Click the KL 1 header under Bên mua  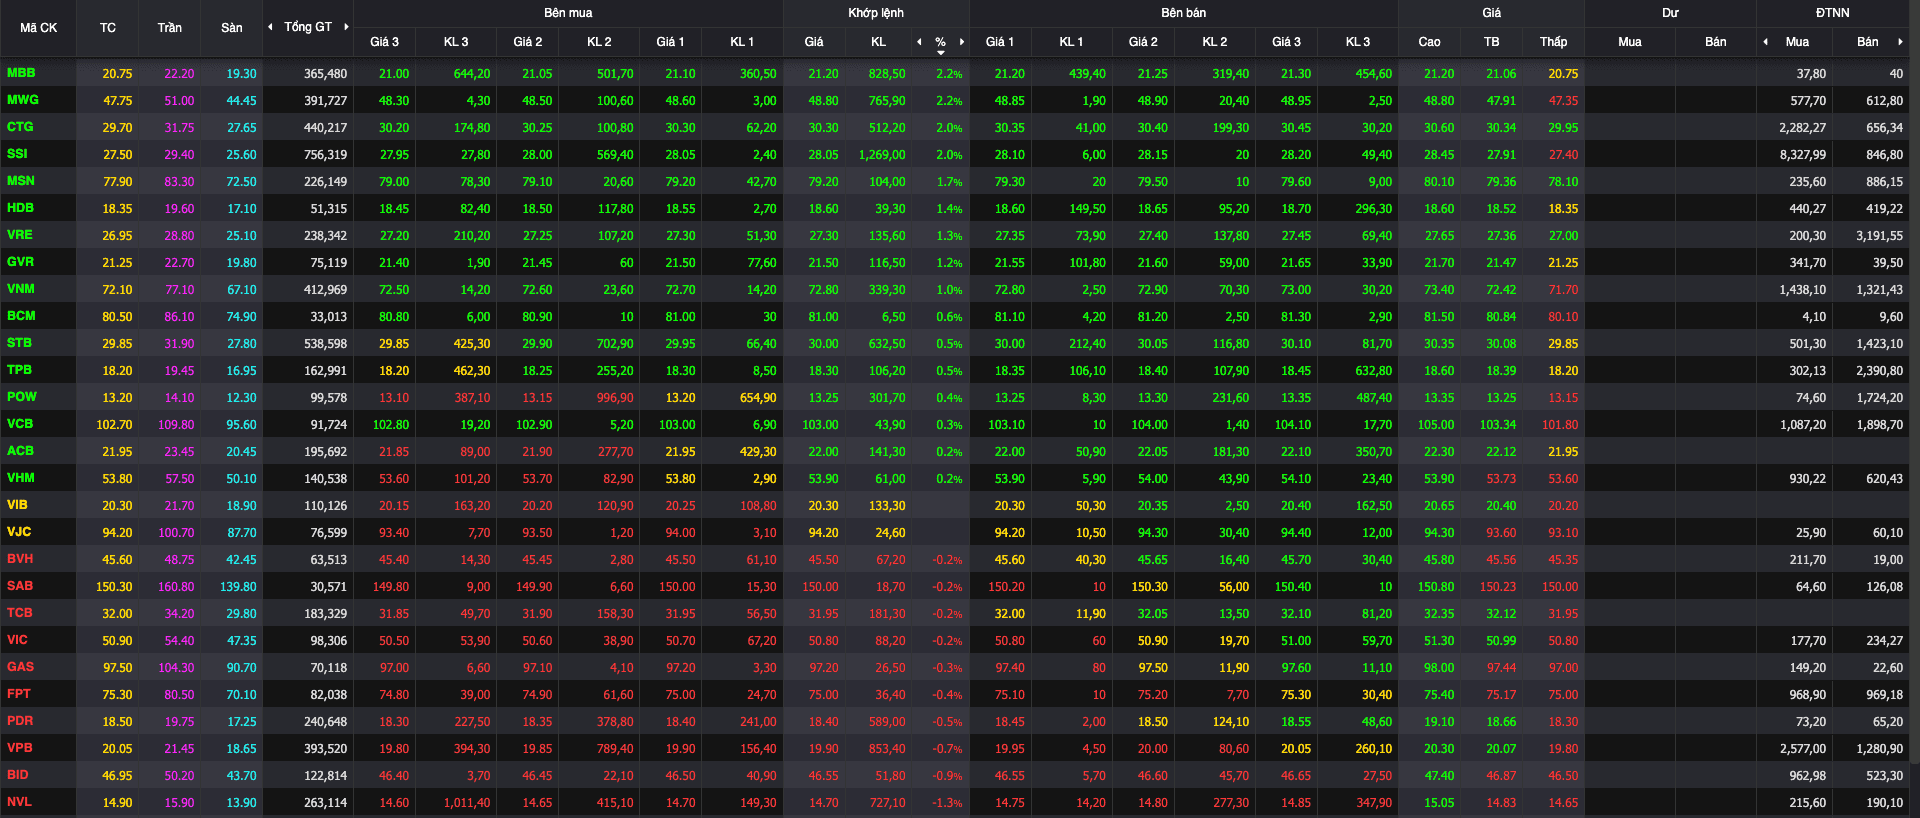pos(742,42)
